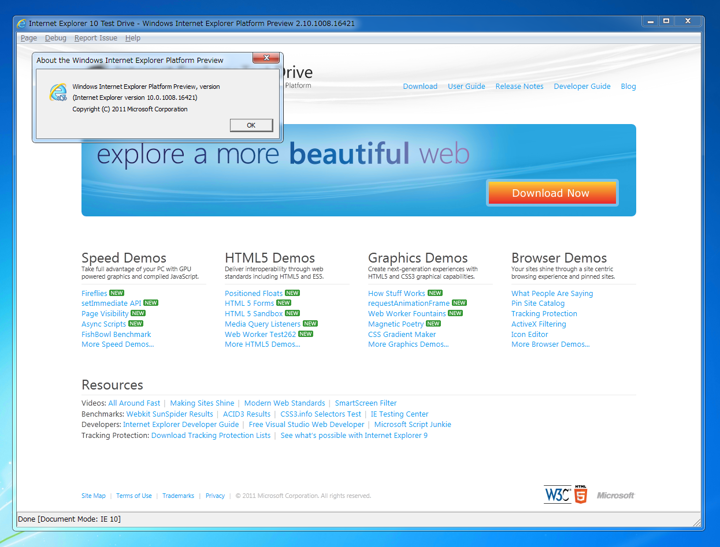
Task: Open the Privacy footer link
Action: pyautogui.click(x=215, y=496)
